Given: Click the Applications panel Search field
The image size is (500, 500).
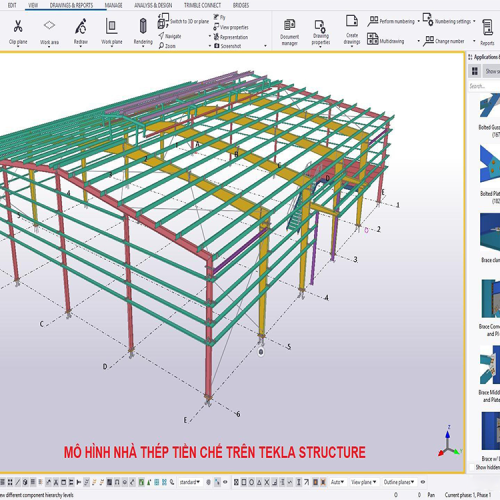Looking at the screenshot, I should pos(484,86).
